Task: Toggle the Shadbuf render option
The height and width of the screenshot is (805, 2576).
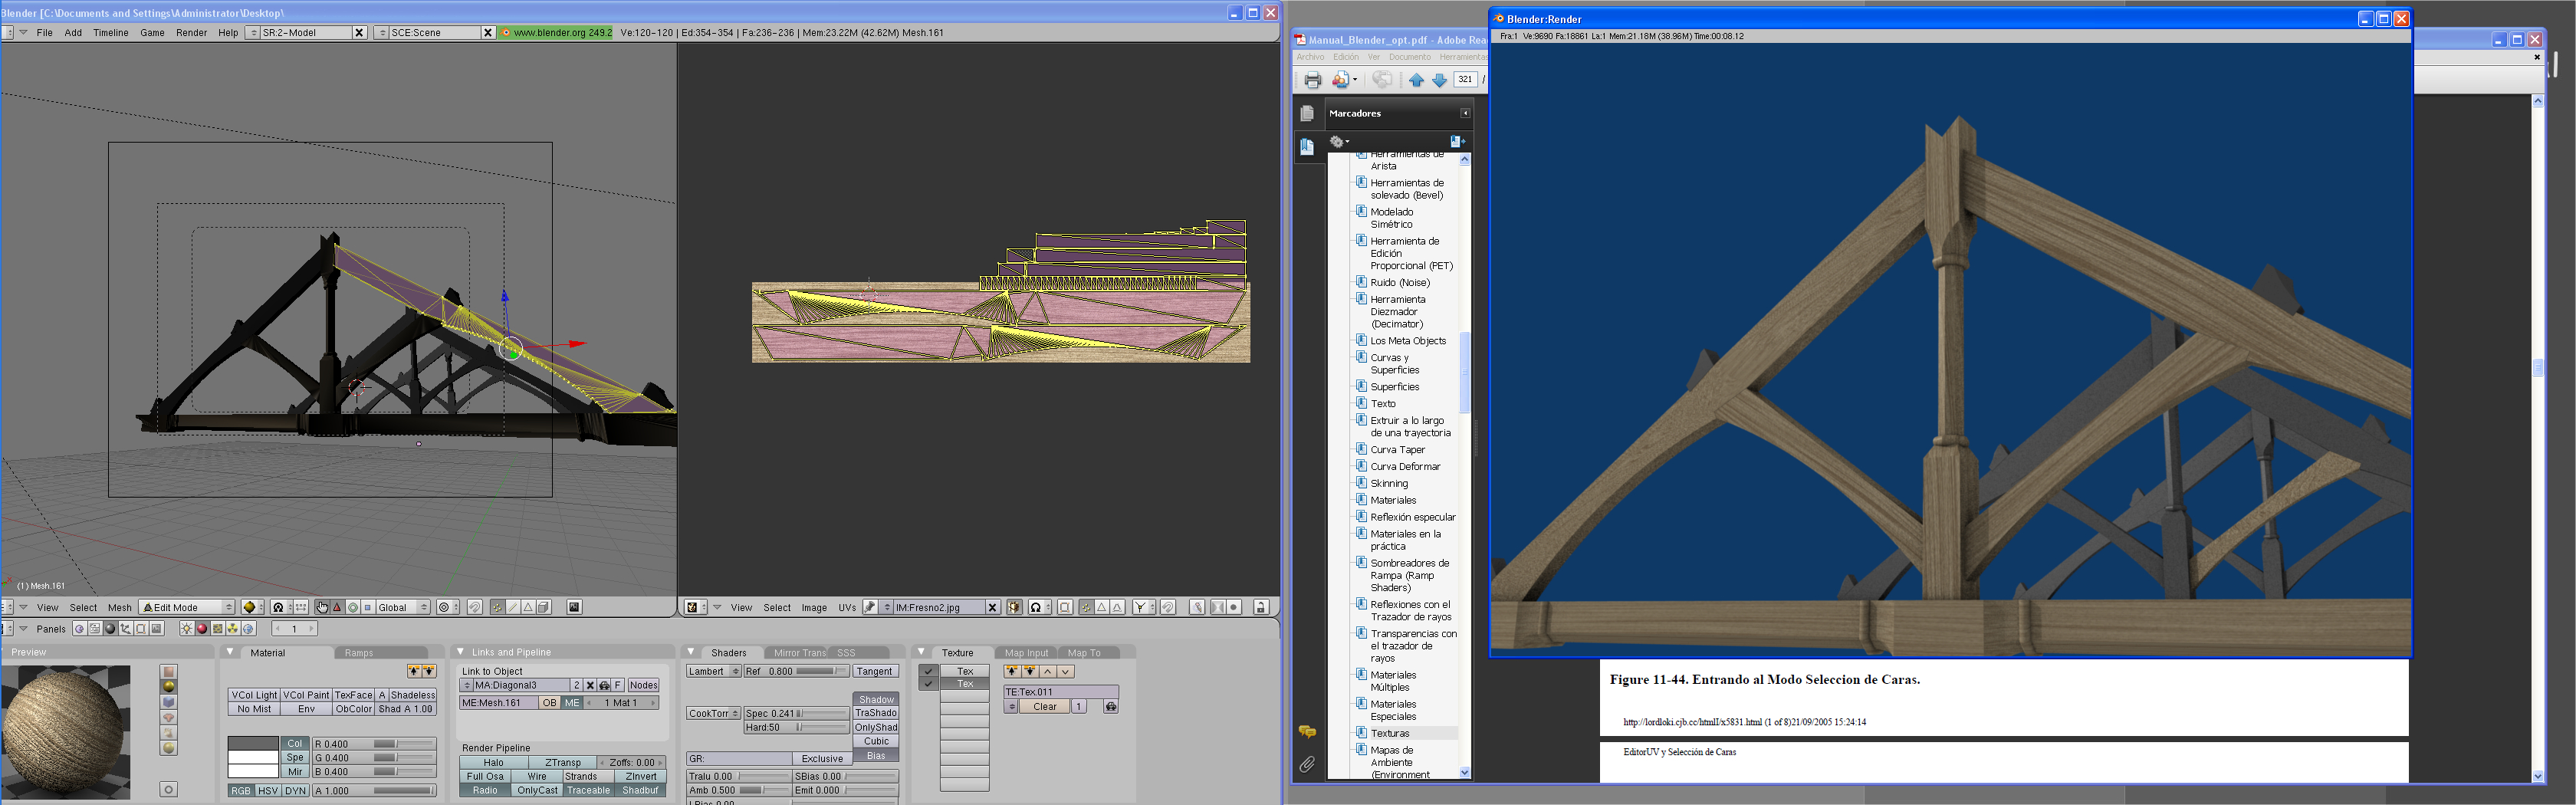Action: click(x=640, y=791)
